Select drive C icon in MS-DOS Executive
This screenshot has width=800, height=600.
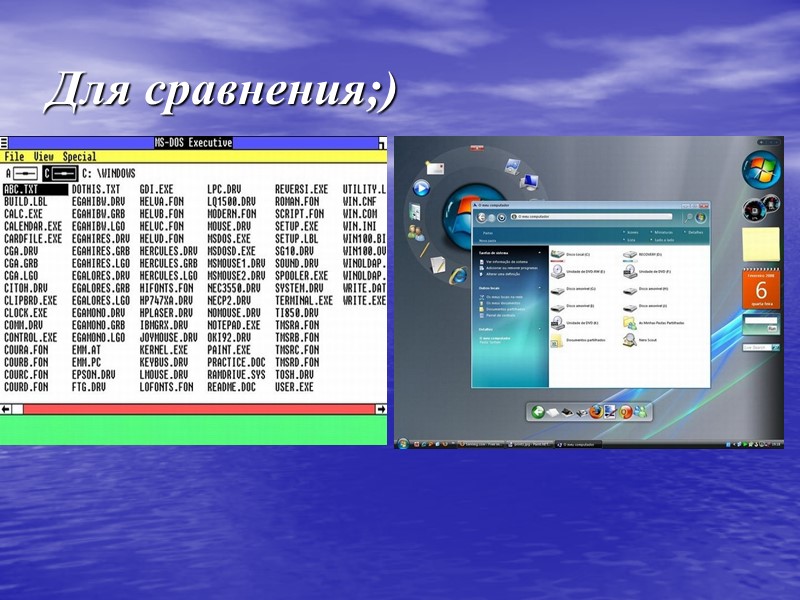[x=60, y=173]
